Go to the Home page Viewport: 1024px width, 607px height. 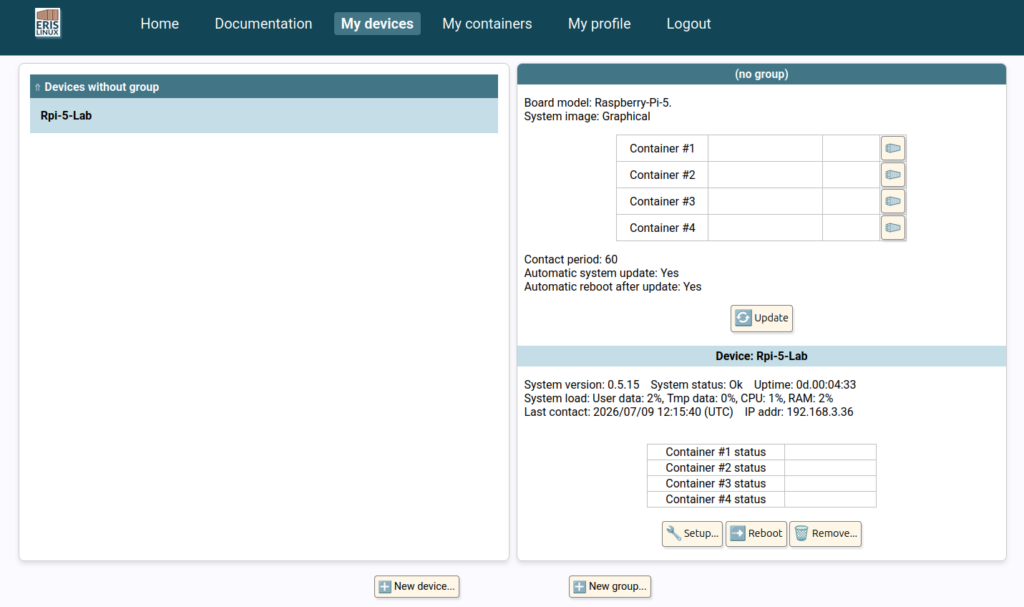tap(159, 24)
